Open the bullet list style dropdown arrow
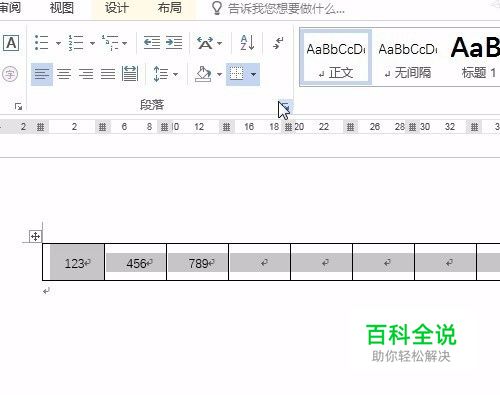 (58, 43)
